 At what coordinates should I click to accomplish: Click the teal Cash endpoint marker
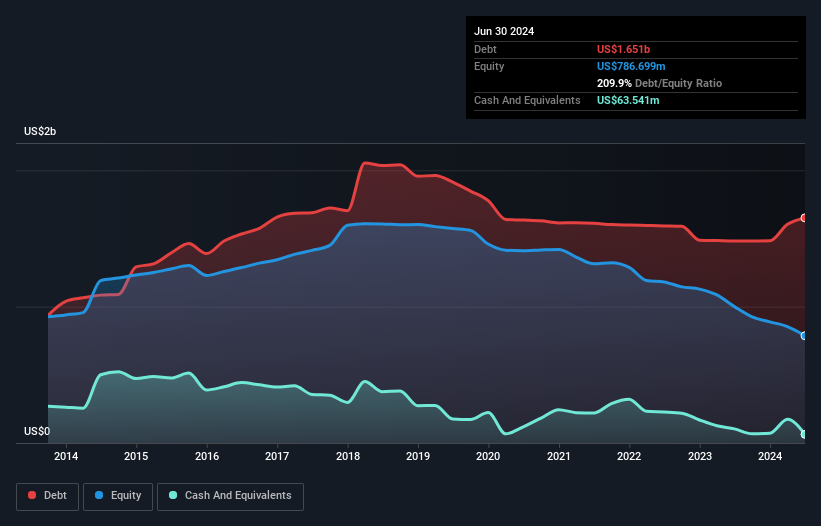click(804, 434)
